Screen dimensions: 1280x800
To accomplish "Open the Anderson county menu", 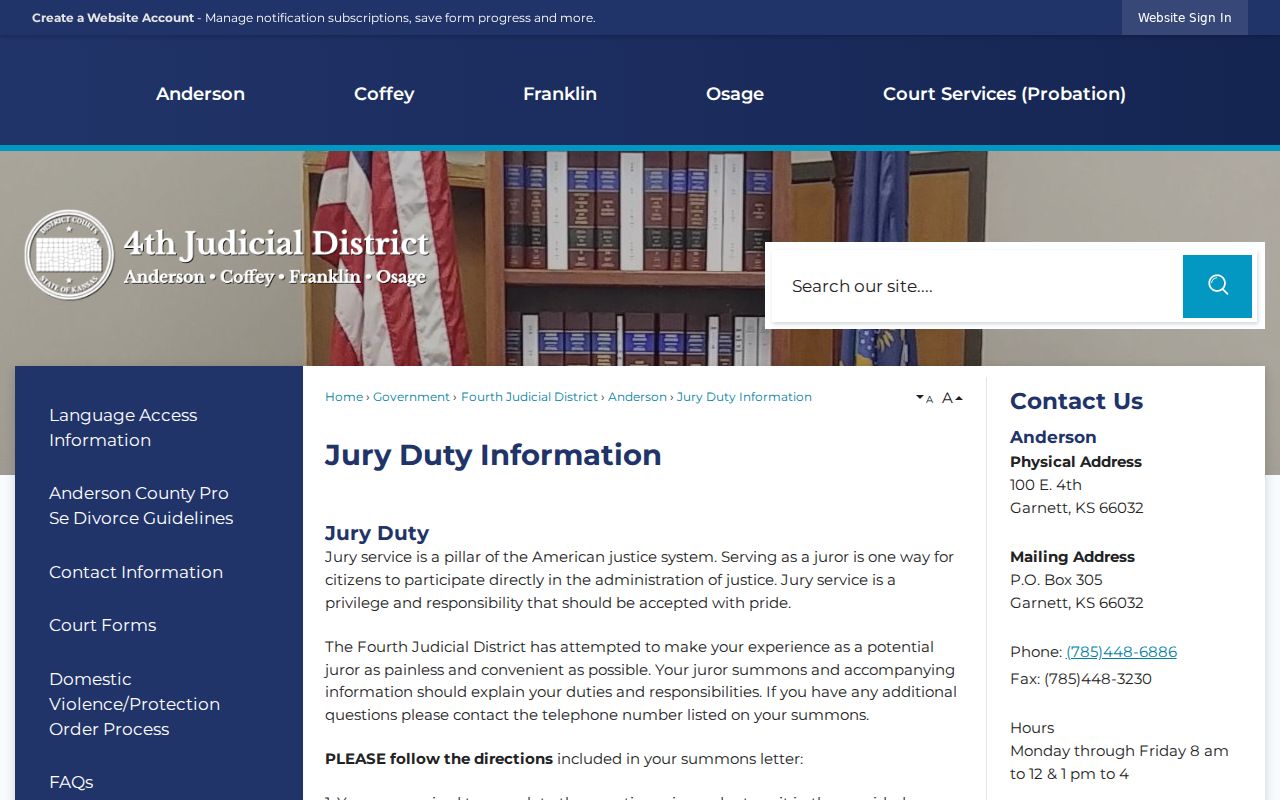I will pyautogui.click(x=200, y=93).
